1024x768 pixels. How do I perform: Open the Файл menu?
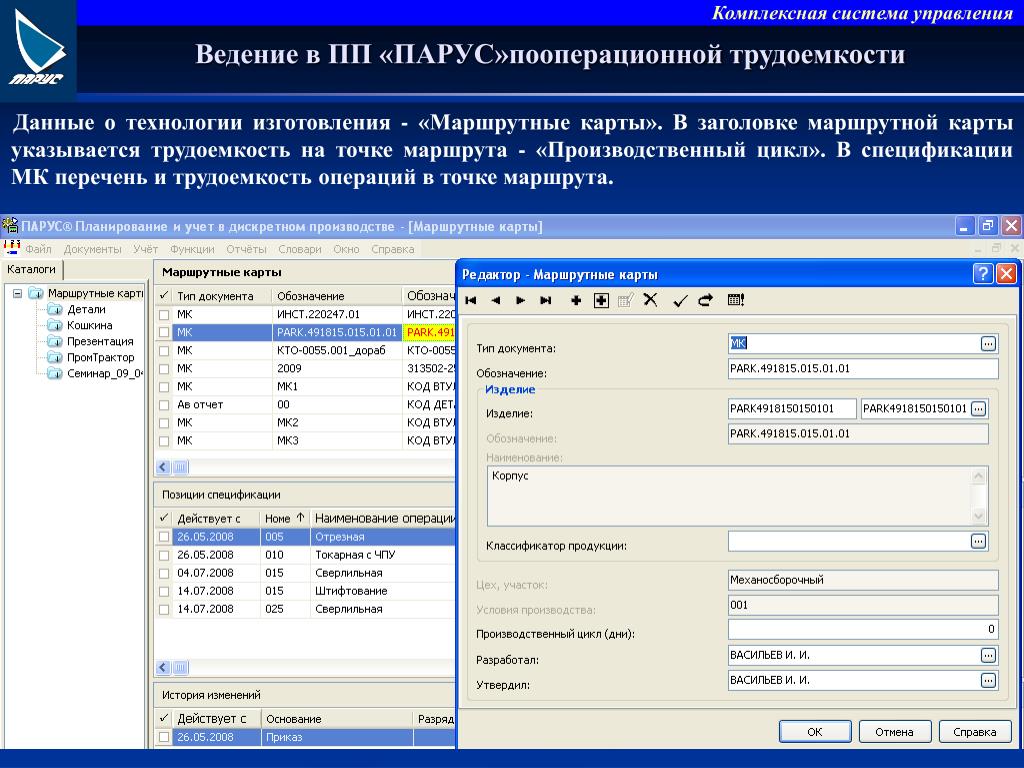(x=39, y=249)
